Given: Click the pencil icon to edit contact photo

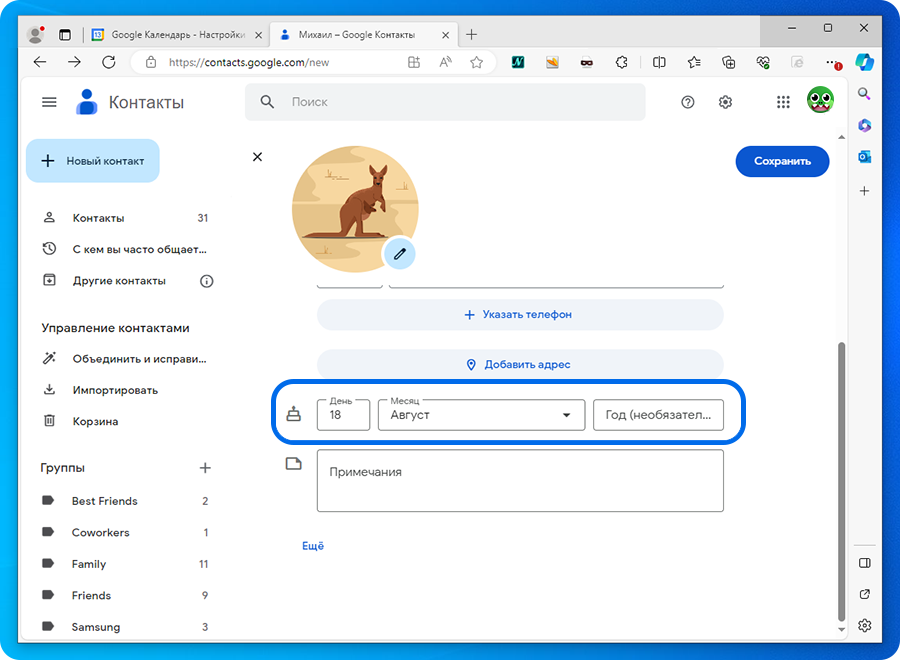Looking at the screenshot, I should (x=399, y=254).
